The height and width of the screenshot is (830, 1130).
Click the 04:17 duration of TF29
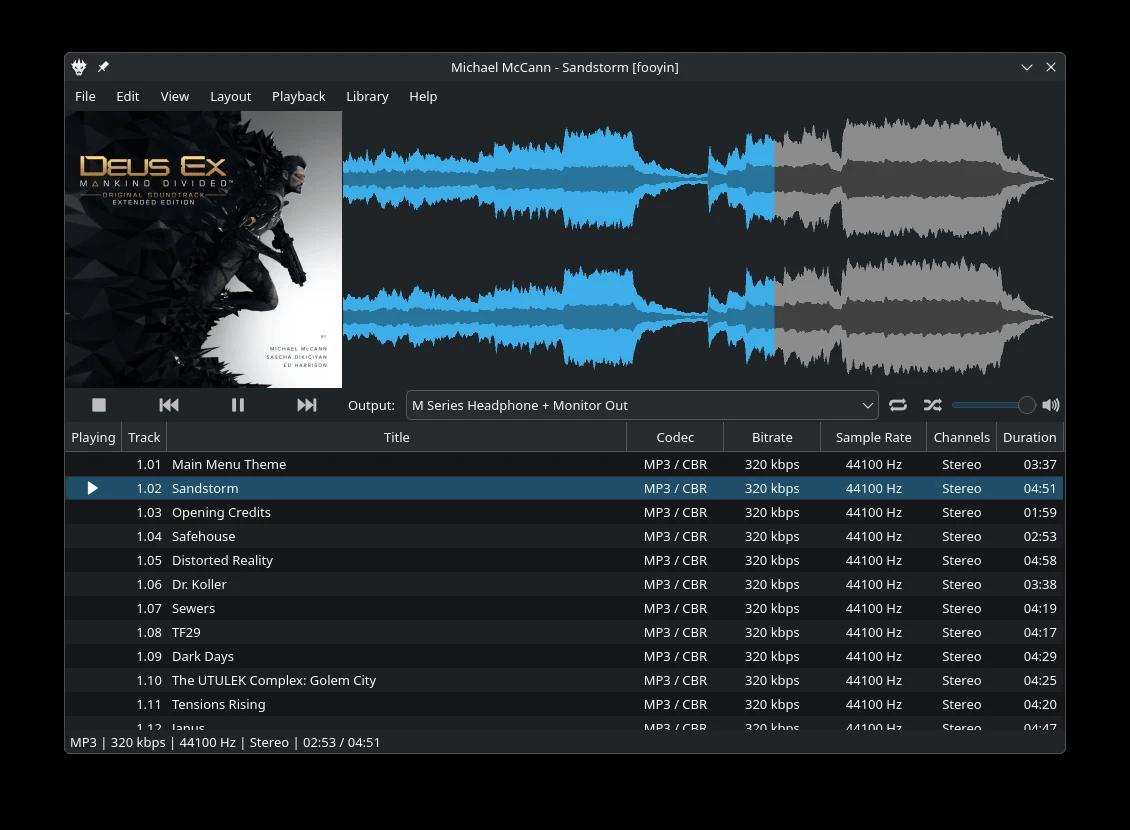coord(1040,633)
